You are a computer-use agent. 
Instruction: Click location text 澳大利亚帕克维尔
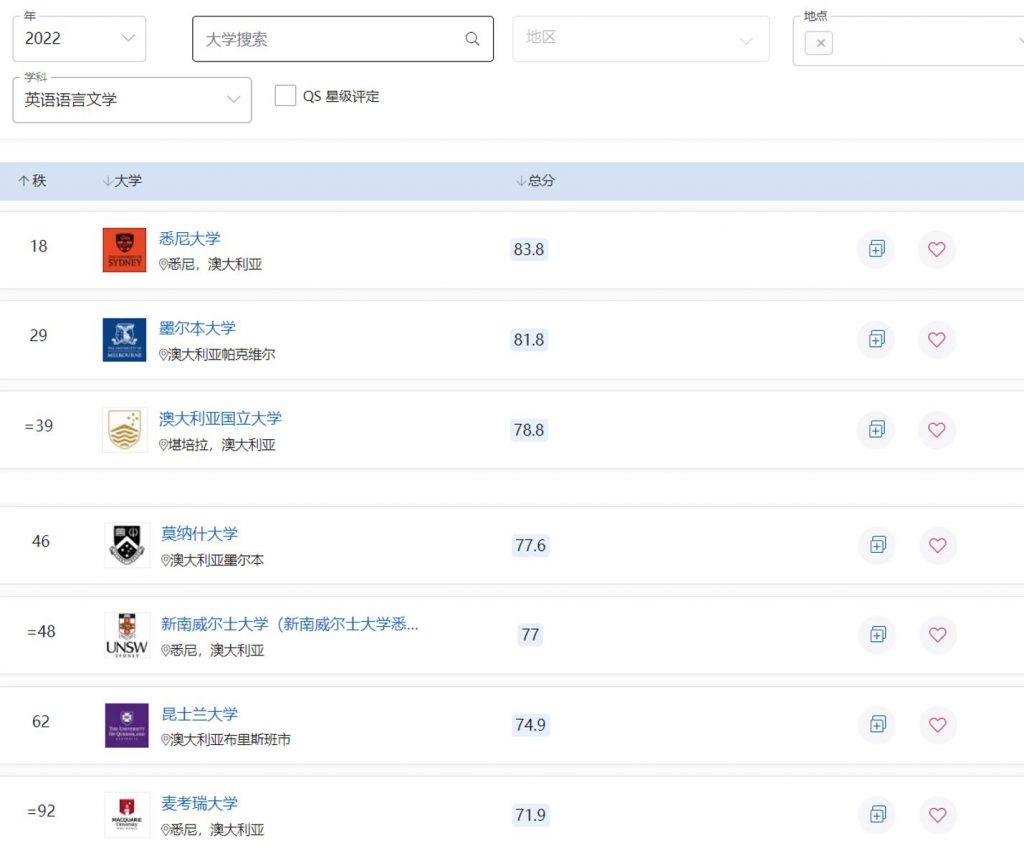click(x=221, y=355)
